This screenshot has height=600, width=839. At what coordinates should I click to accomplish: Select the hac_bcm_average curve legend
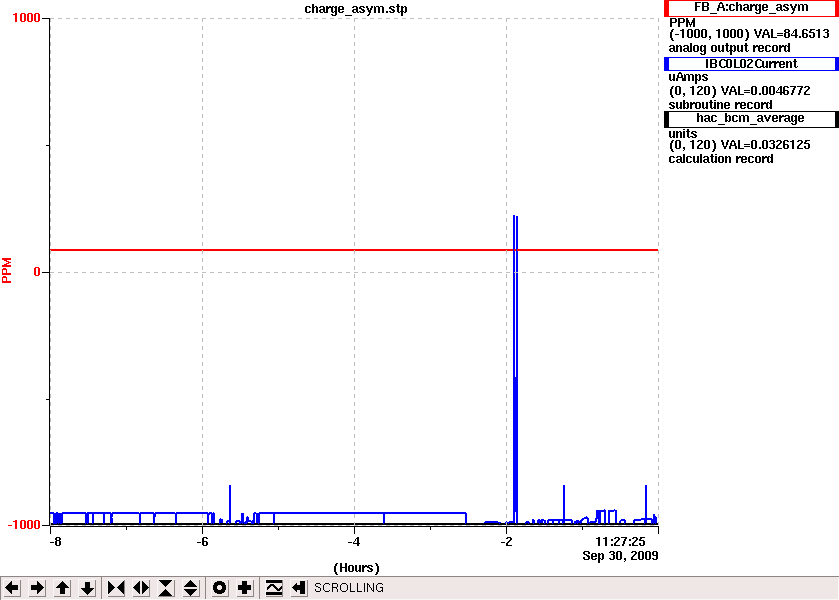pos(751,118)
